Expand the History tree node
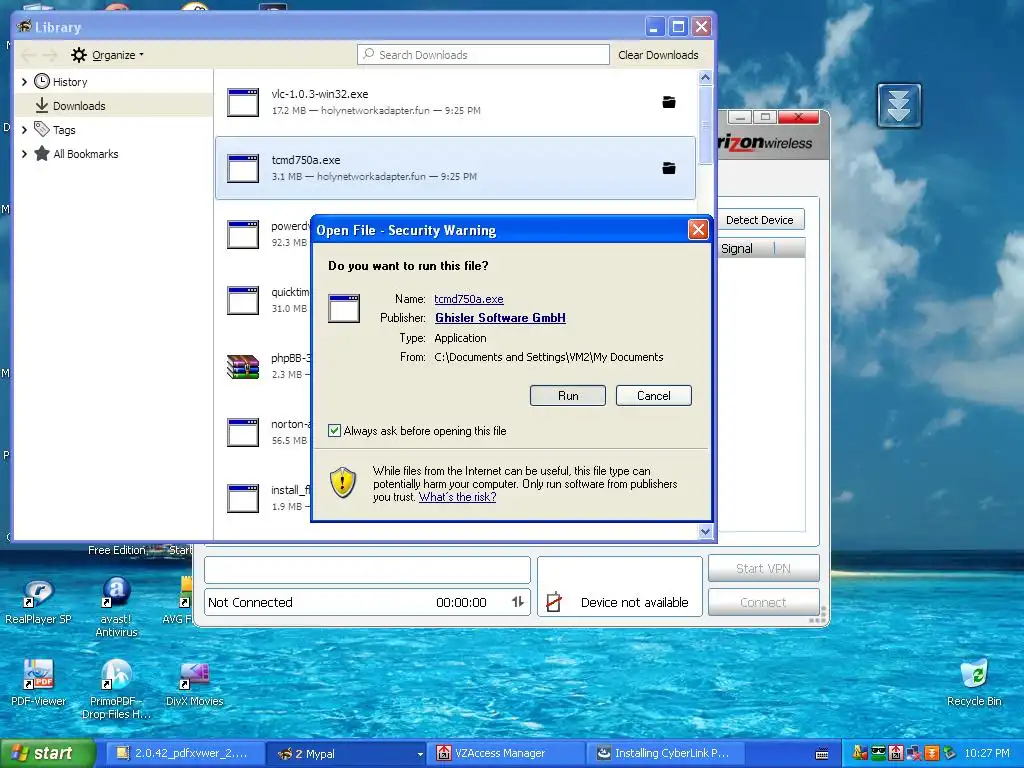 tap(24, 82)
